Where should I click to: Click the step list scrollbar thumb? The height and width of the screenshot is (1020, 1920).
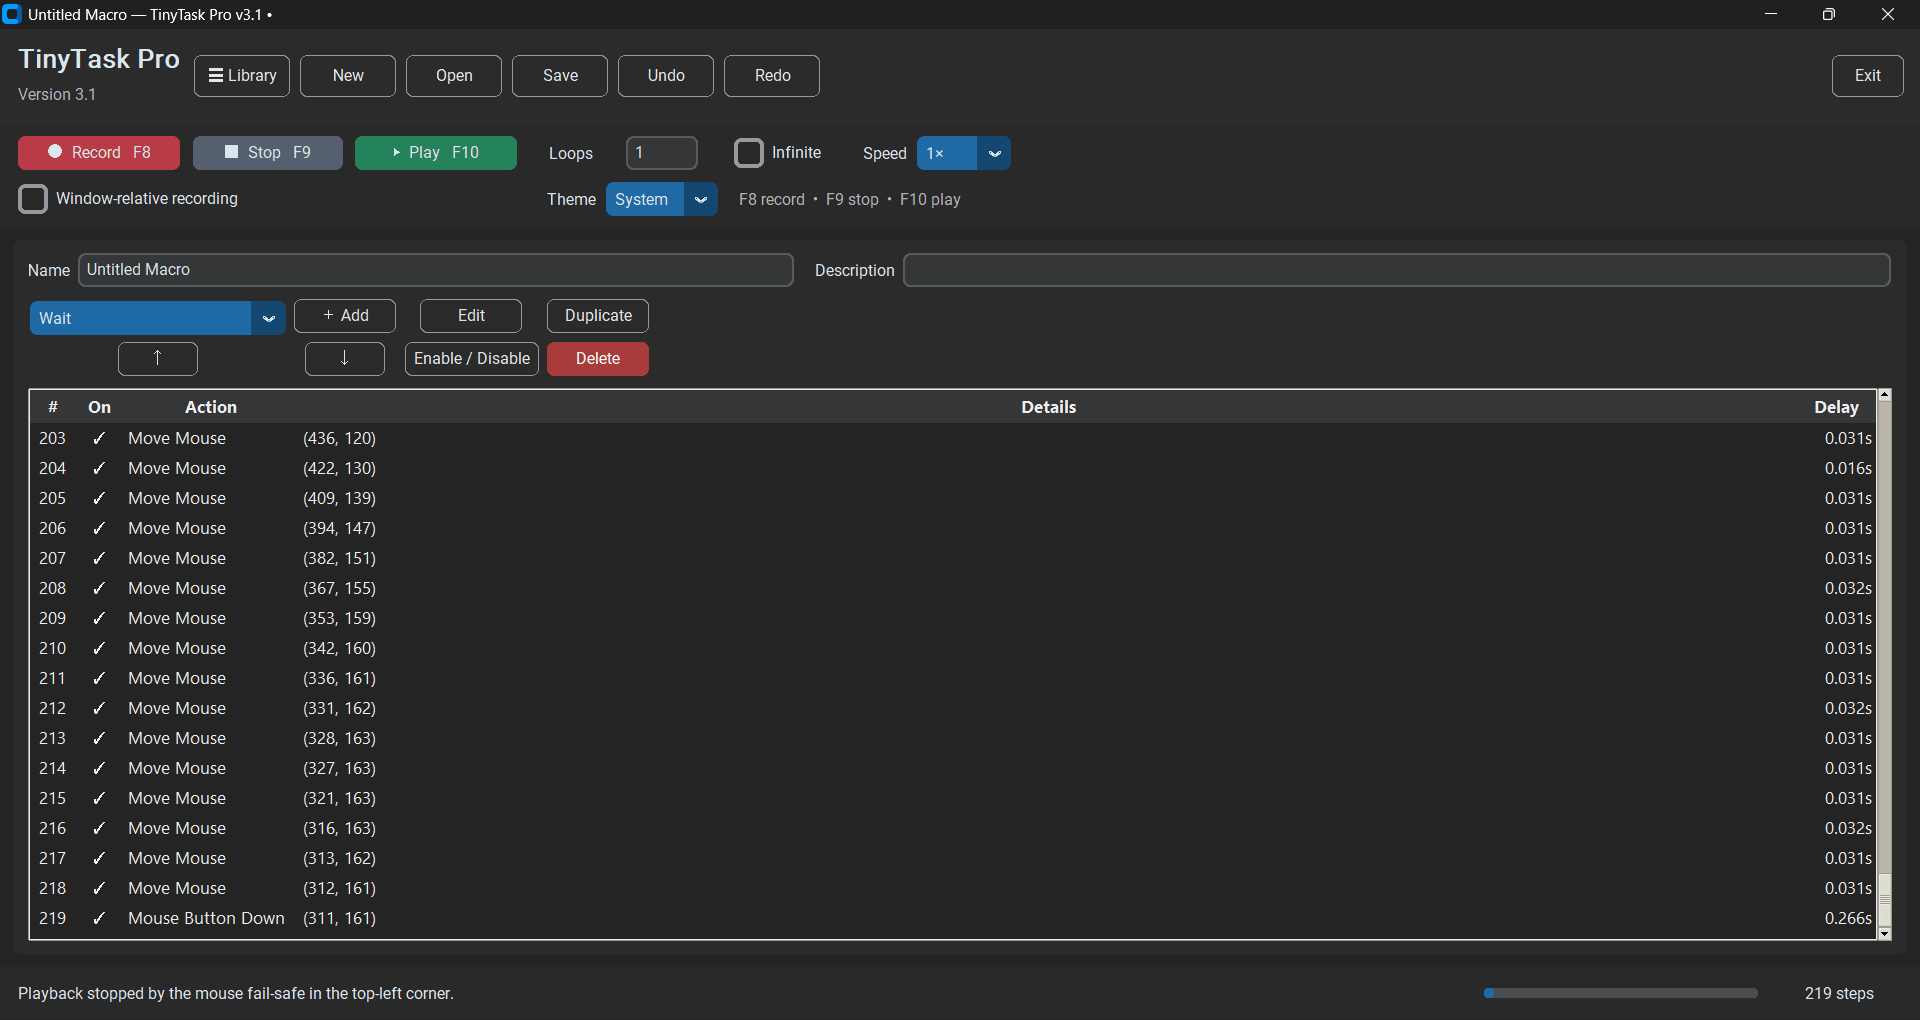pyautogui.click(x=1884, y=900)
